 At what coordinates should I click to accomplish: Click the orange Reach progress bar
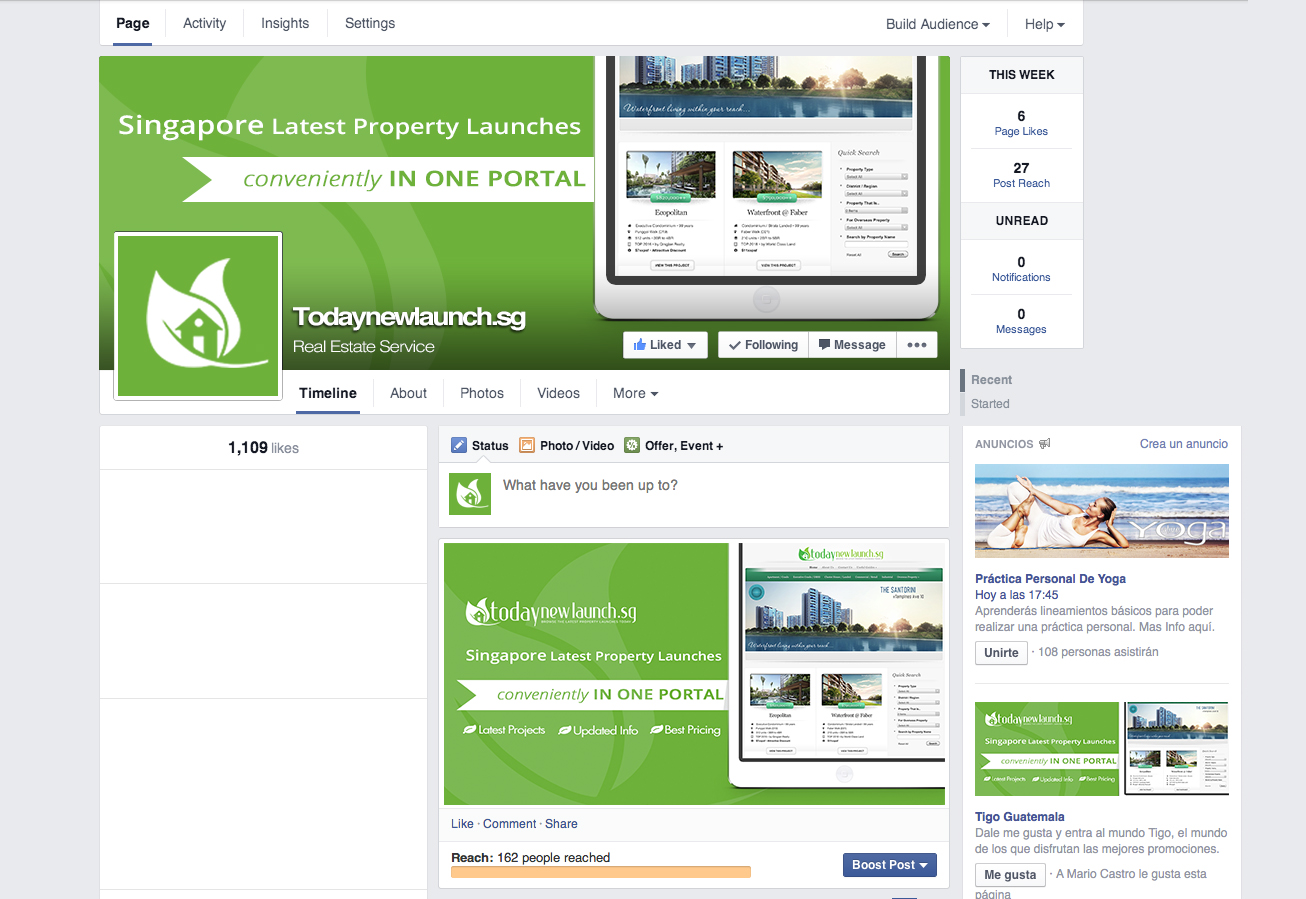601,872
